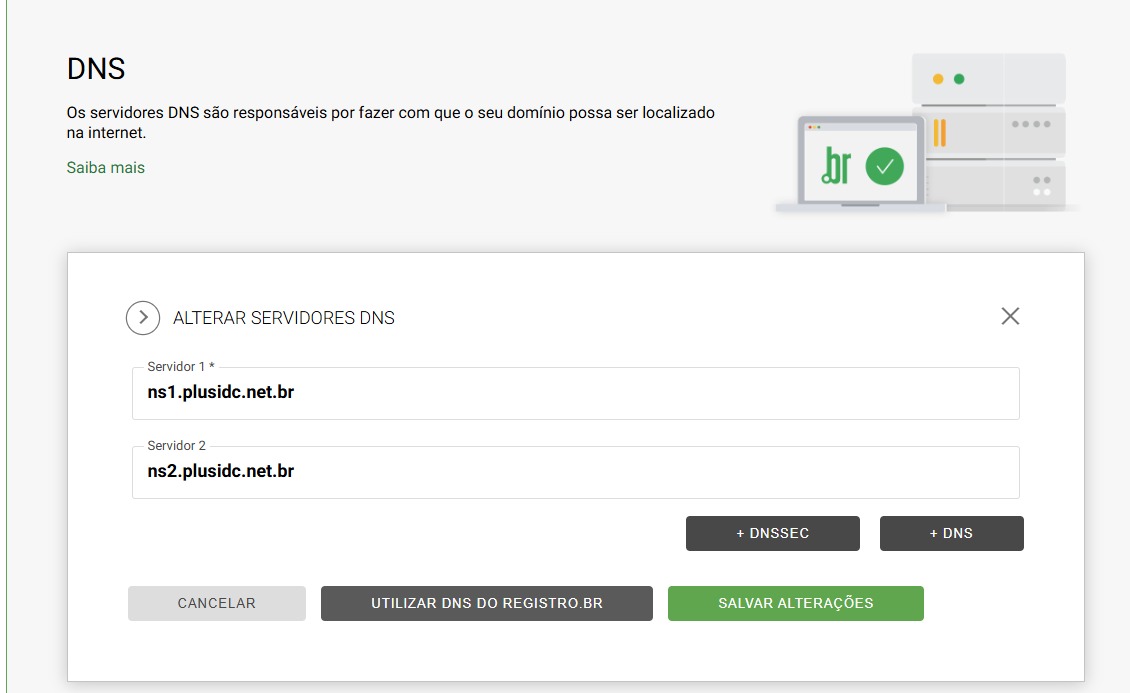Choose Utilizar DNS do Registro.br

(x=486, y=603)
